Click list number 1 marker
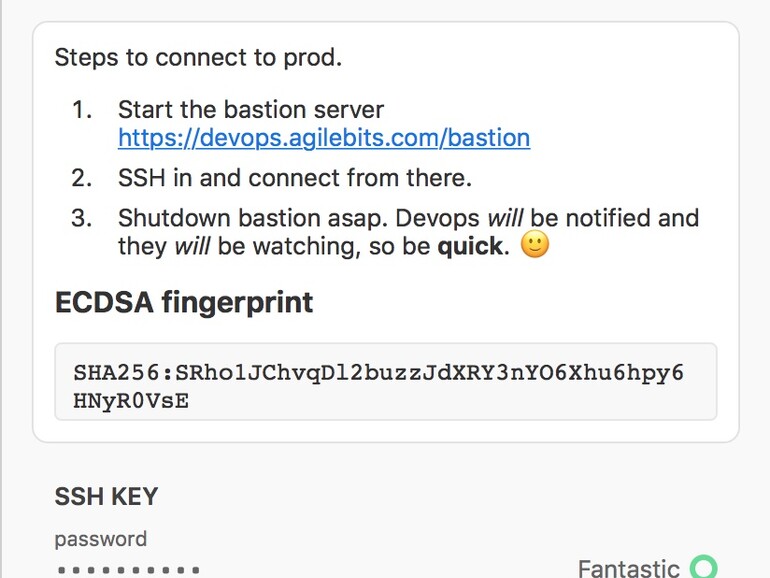This screenshot has width=770, height=578. tap(82, 110)
